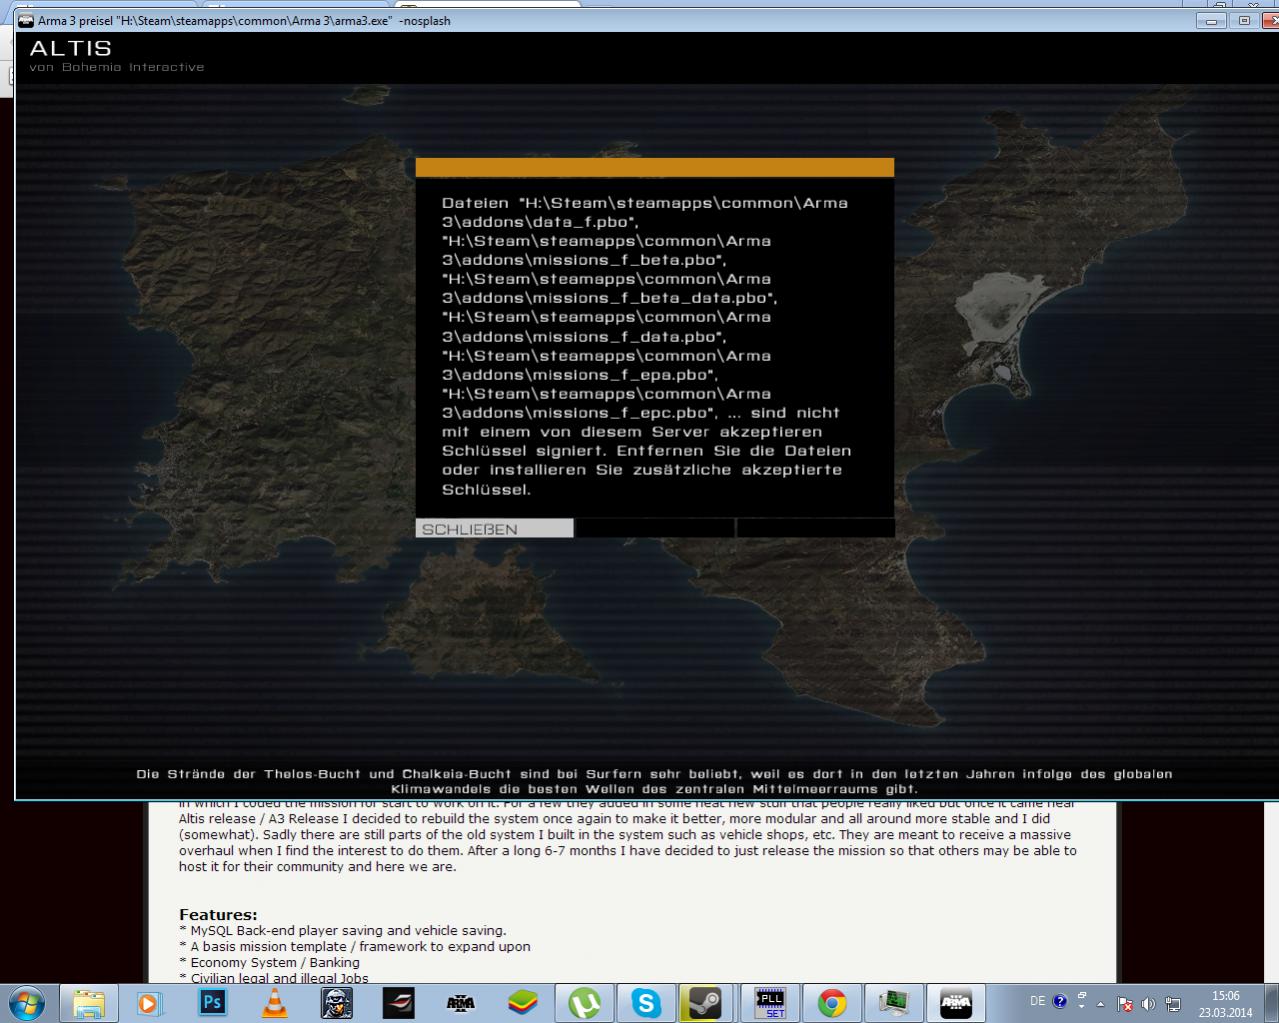The height and width of the screenshot is (1023, 1279).
Task: Click the ALTIS map title text
Action: pyautogui.click(x=71, y=47)
